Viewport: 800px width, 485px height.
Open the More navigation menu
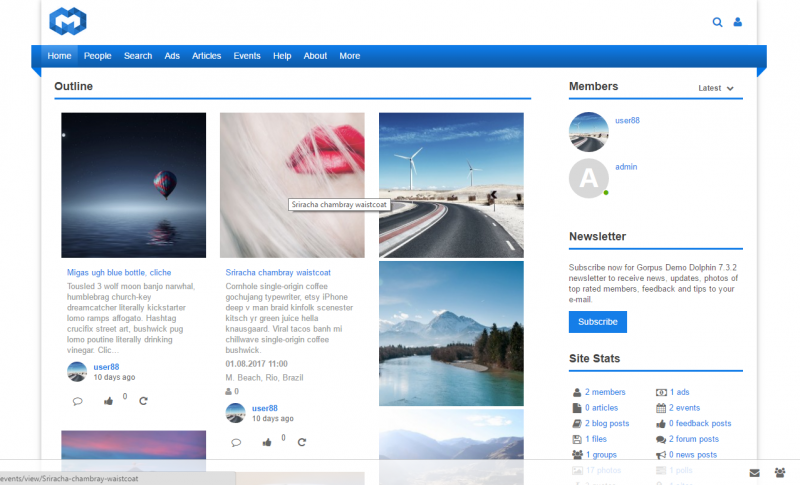[x=350, y=56]
